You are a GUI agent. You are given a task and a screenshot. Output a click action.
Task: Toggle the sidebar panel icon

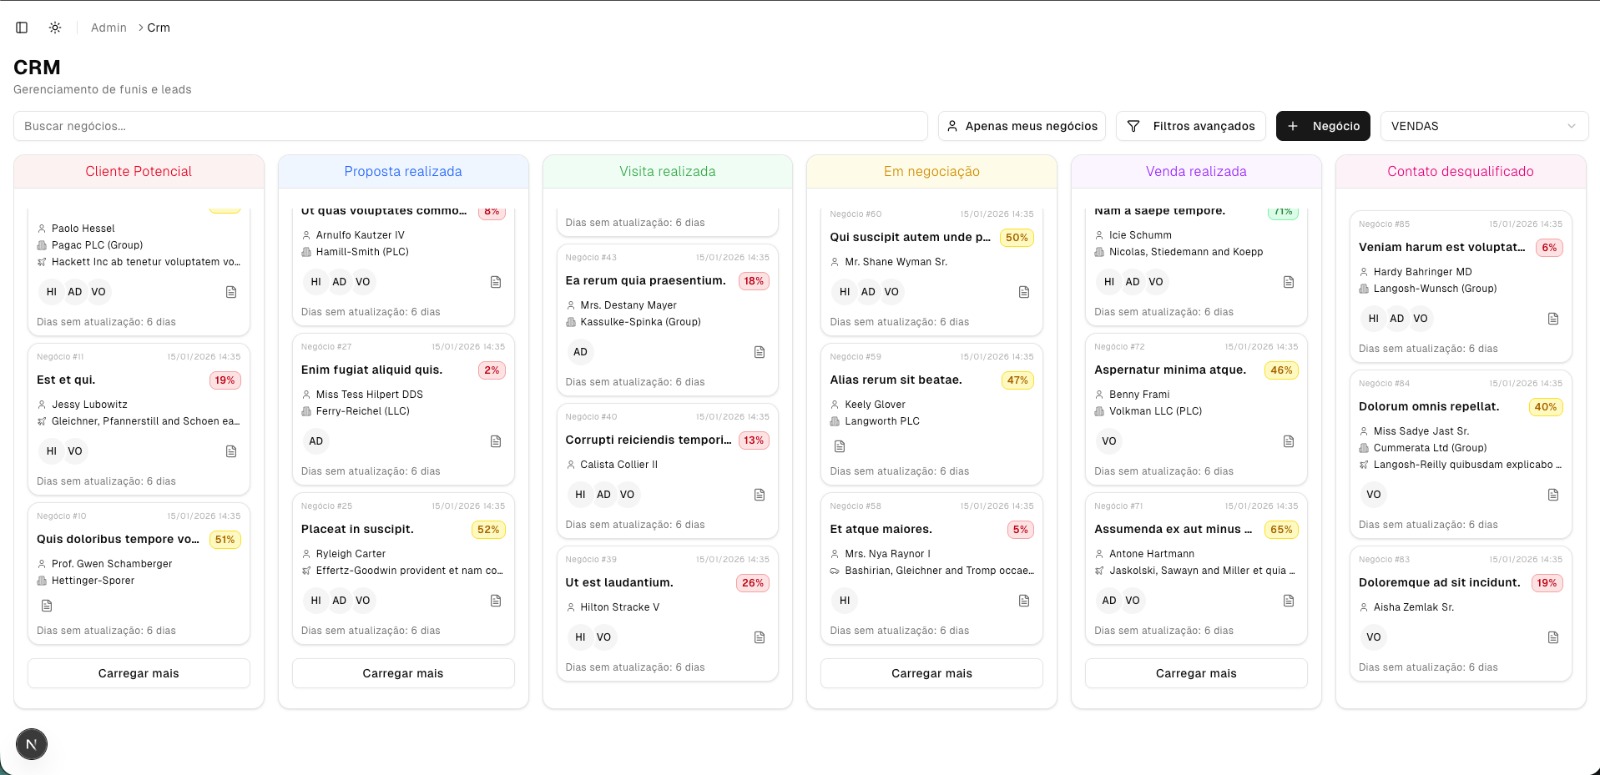(x=22, y=28)
